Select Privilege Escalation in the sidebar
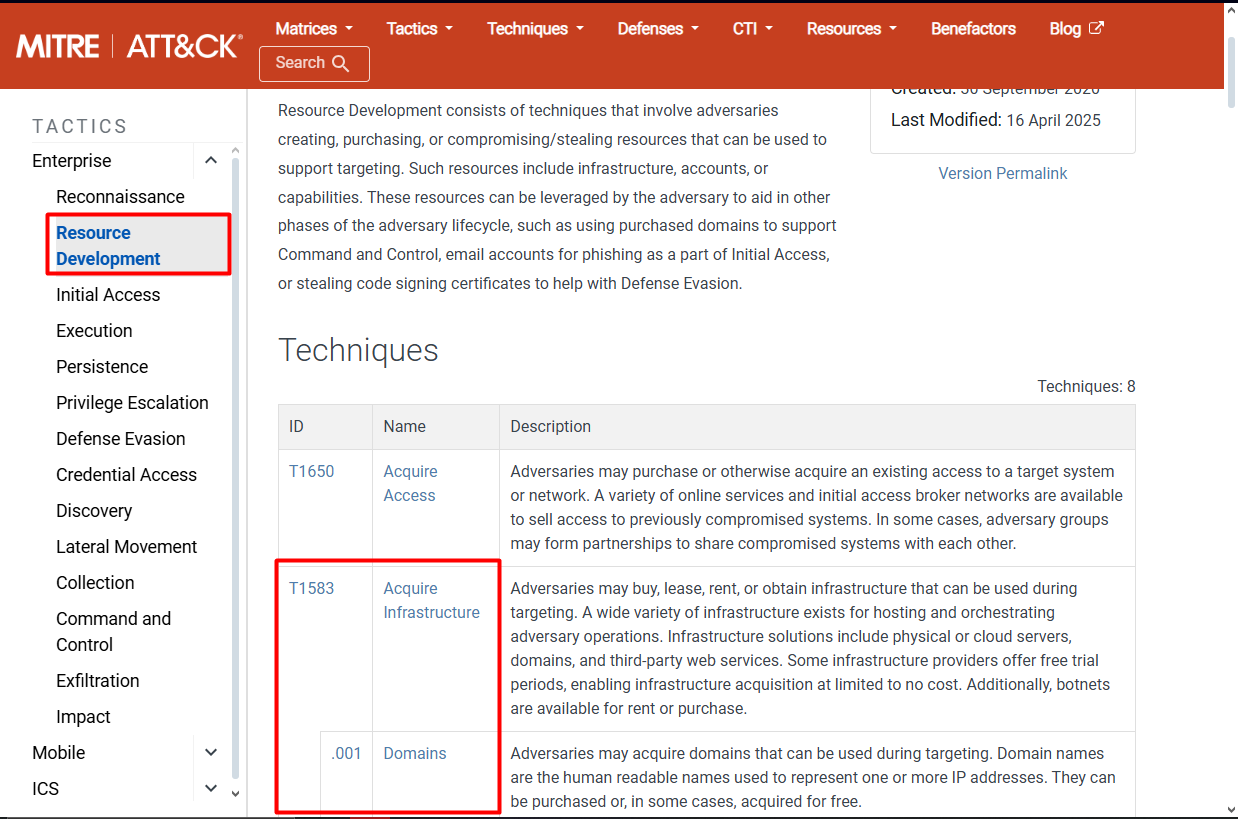This screenshot has width=1238, height=819. point(132,403)
